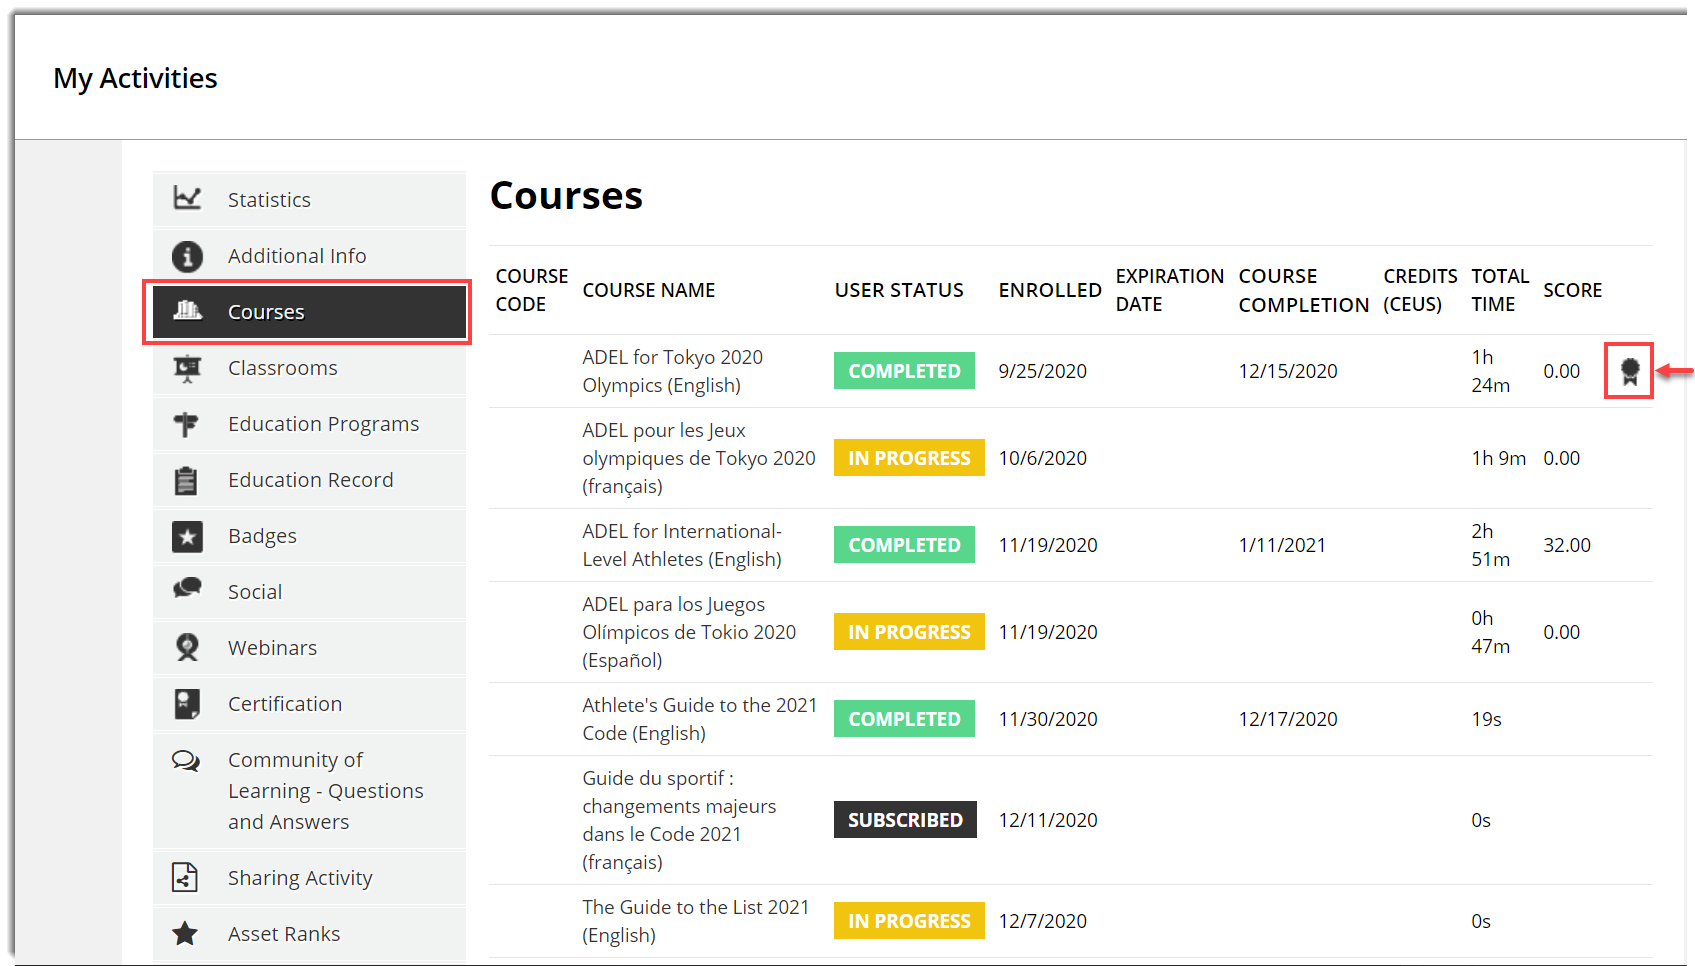Click the ENROLLED column header
Viewport: 1695px width, 966px height.
tap(1050, 290)
